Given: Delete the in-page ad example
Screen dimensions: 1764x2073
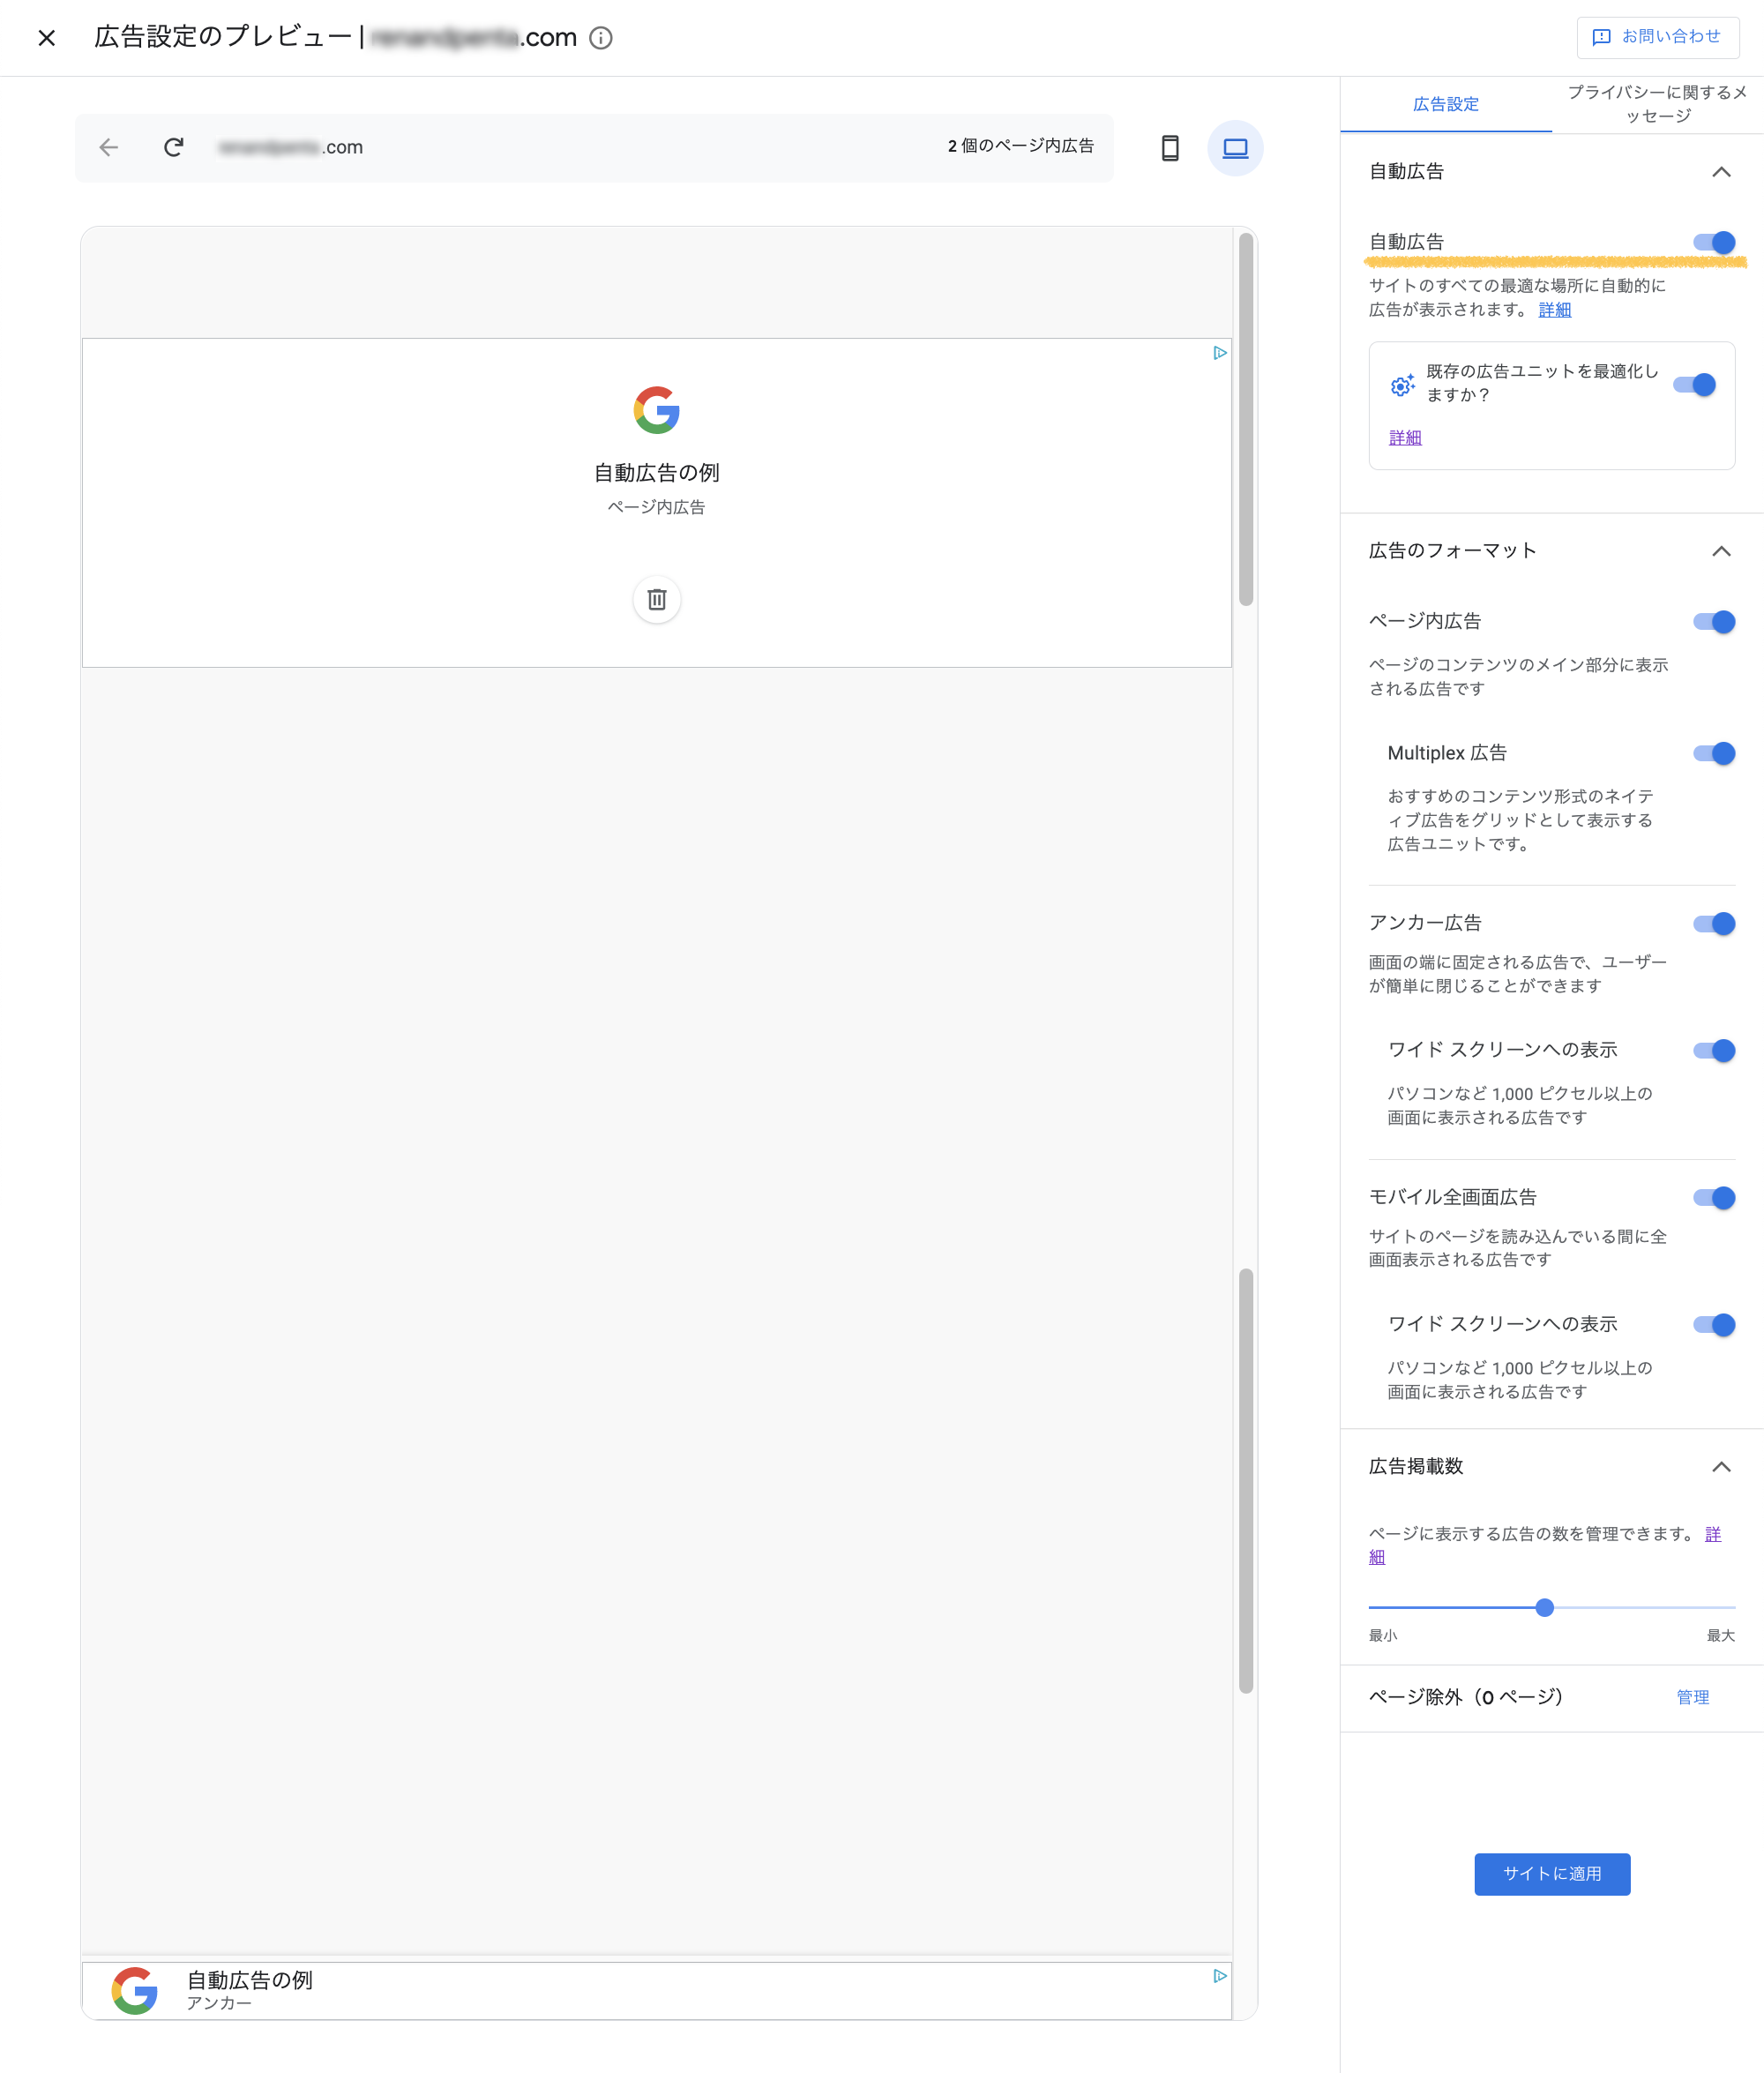Looking at the screenshot, I should tap(657, 599).
